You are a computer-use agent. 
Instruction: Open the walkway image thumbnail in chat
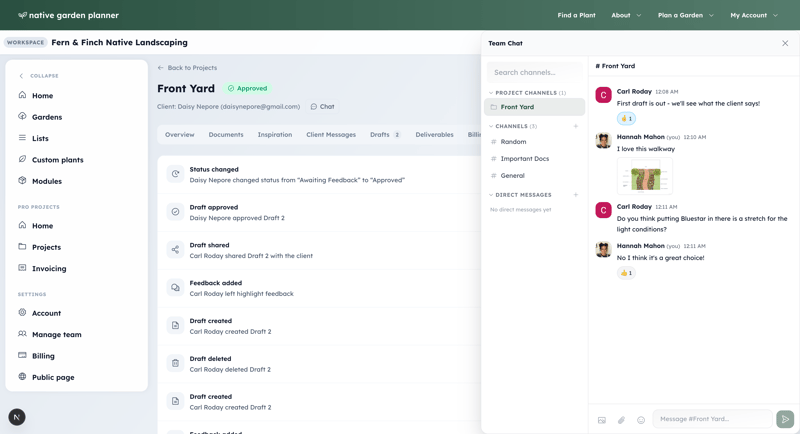click(645, 176)
